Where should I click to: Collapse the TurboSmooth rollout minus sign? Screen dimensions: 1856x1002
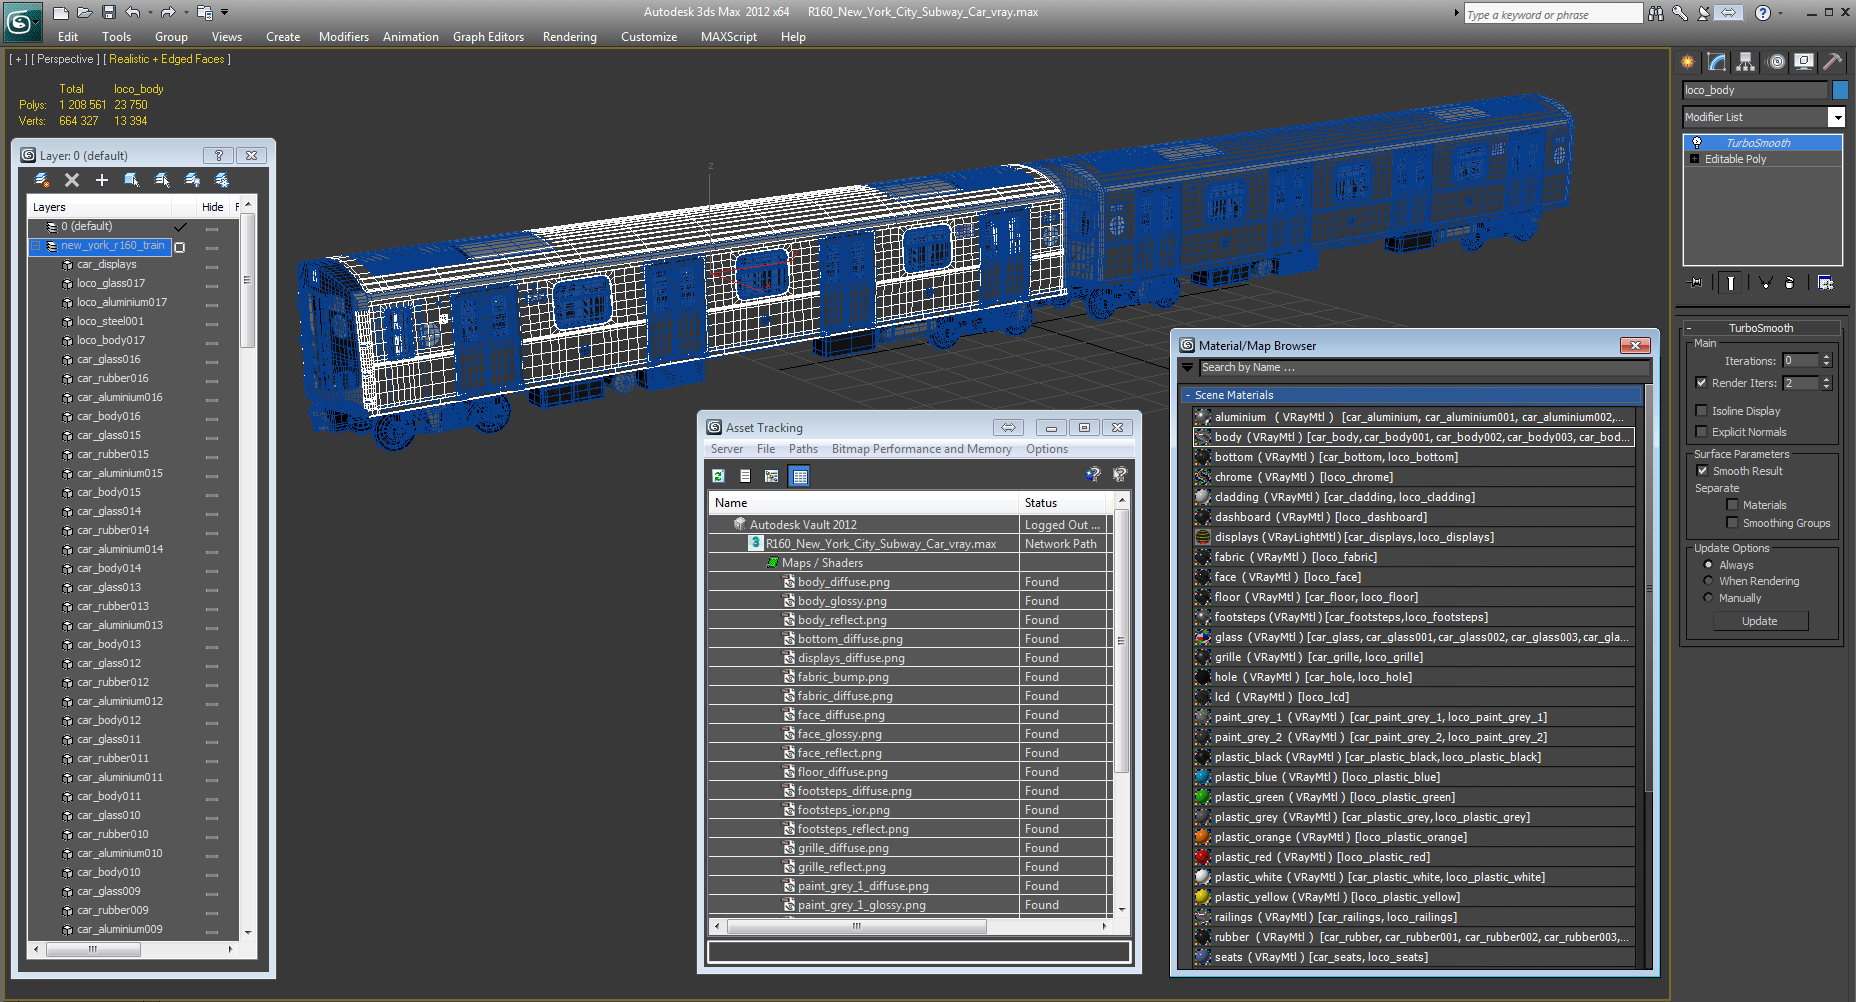1689,328
